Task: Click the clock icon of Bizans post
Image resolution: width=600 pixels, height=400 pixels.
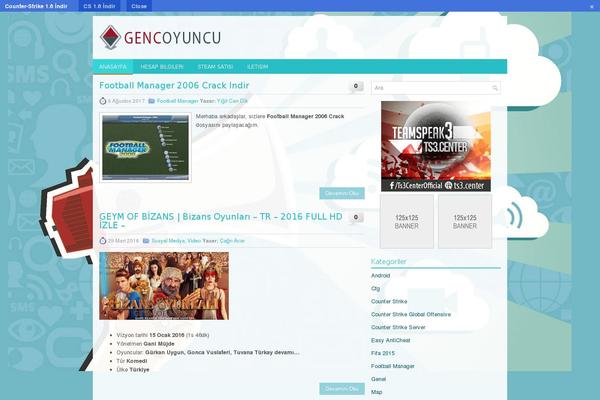Action: click(103, 241)
